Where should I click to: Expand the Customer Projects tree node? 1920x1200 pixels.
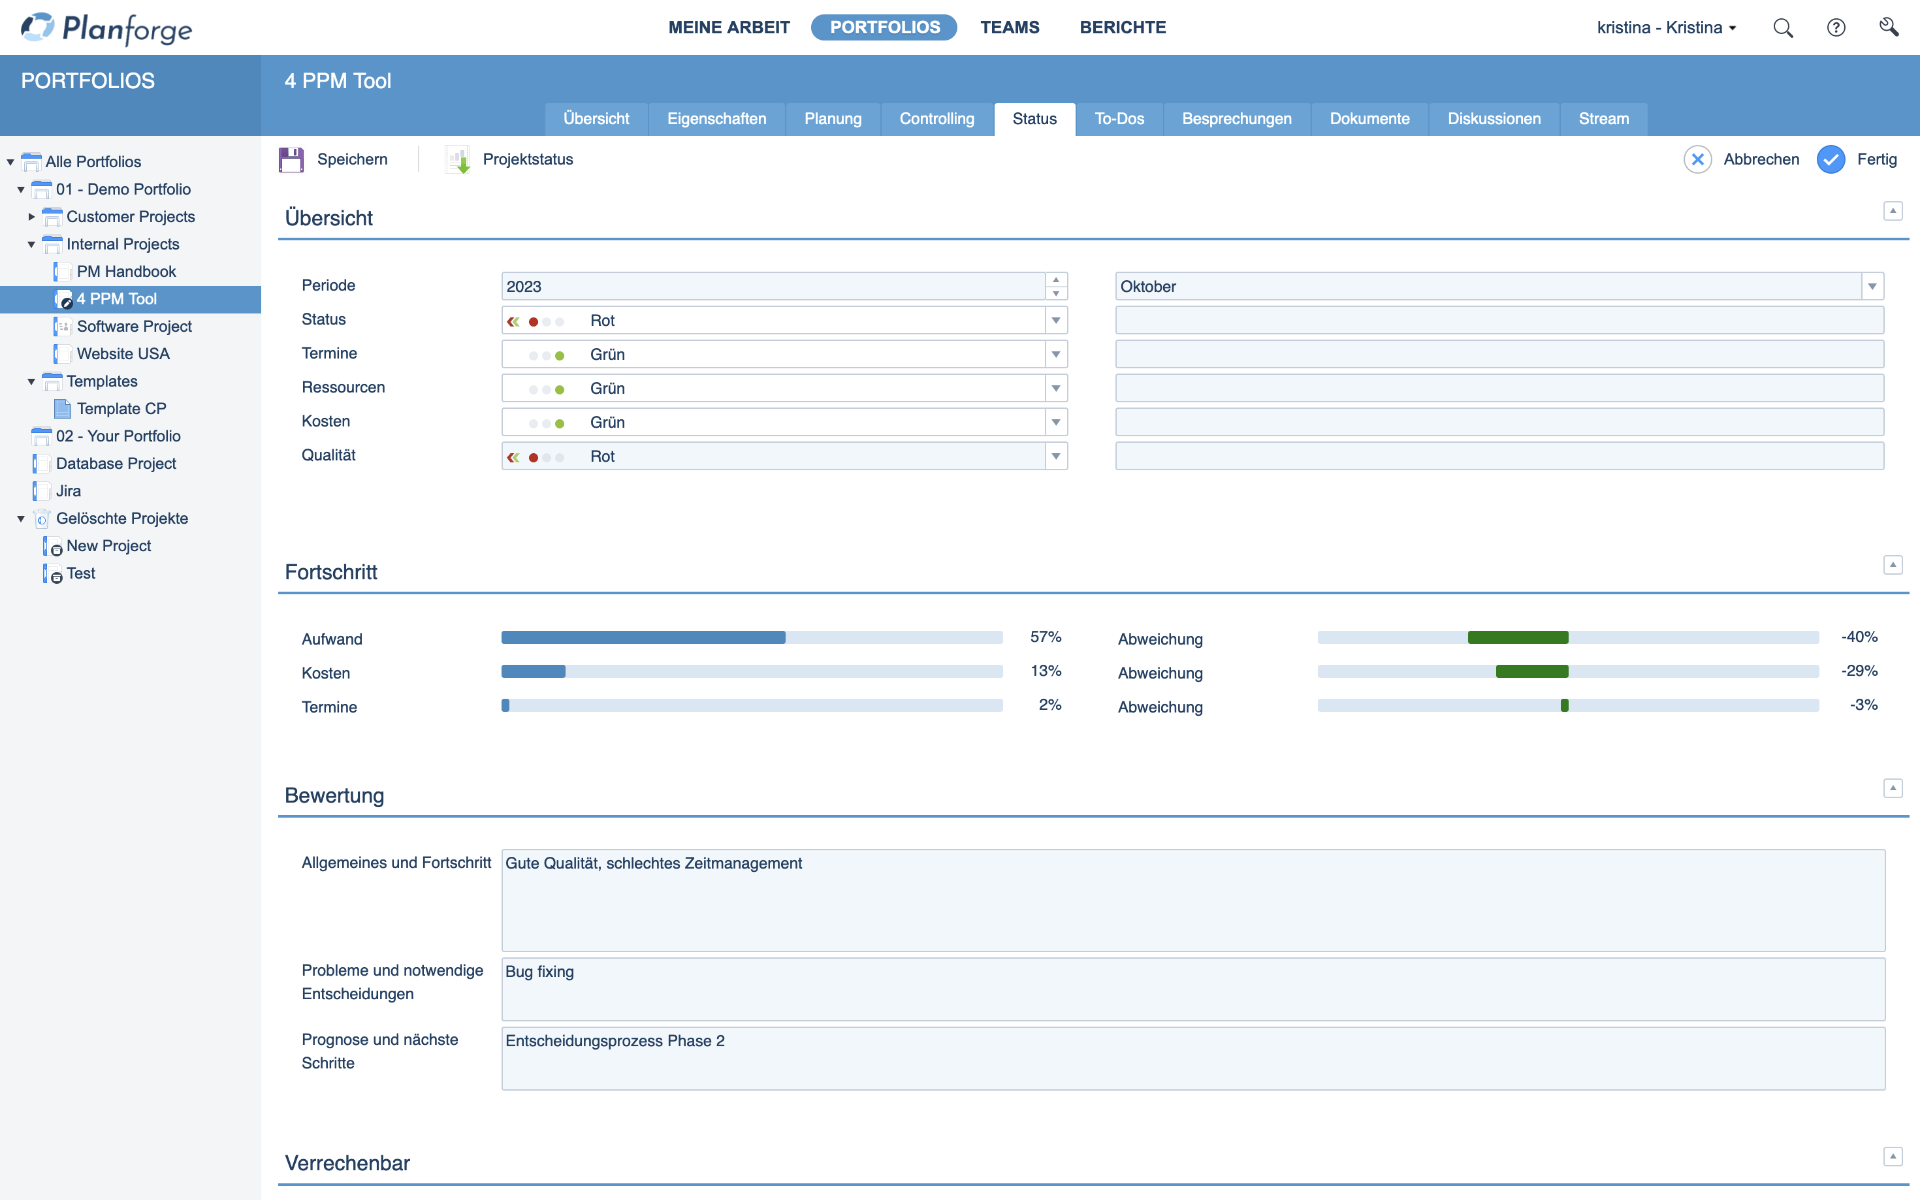click(31, 217)
